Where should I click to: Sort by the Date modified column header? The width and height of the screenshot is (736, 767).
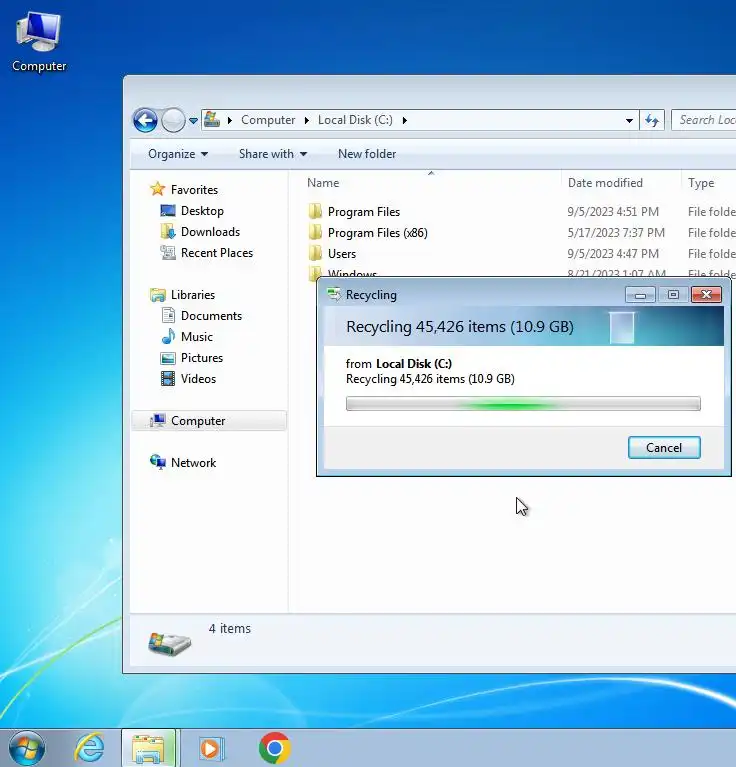tap(605, 183)
